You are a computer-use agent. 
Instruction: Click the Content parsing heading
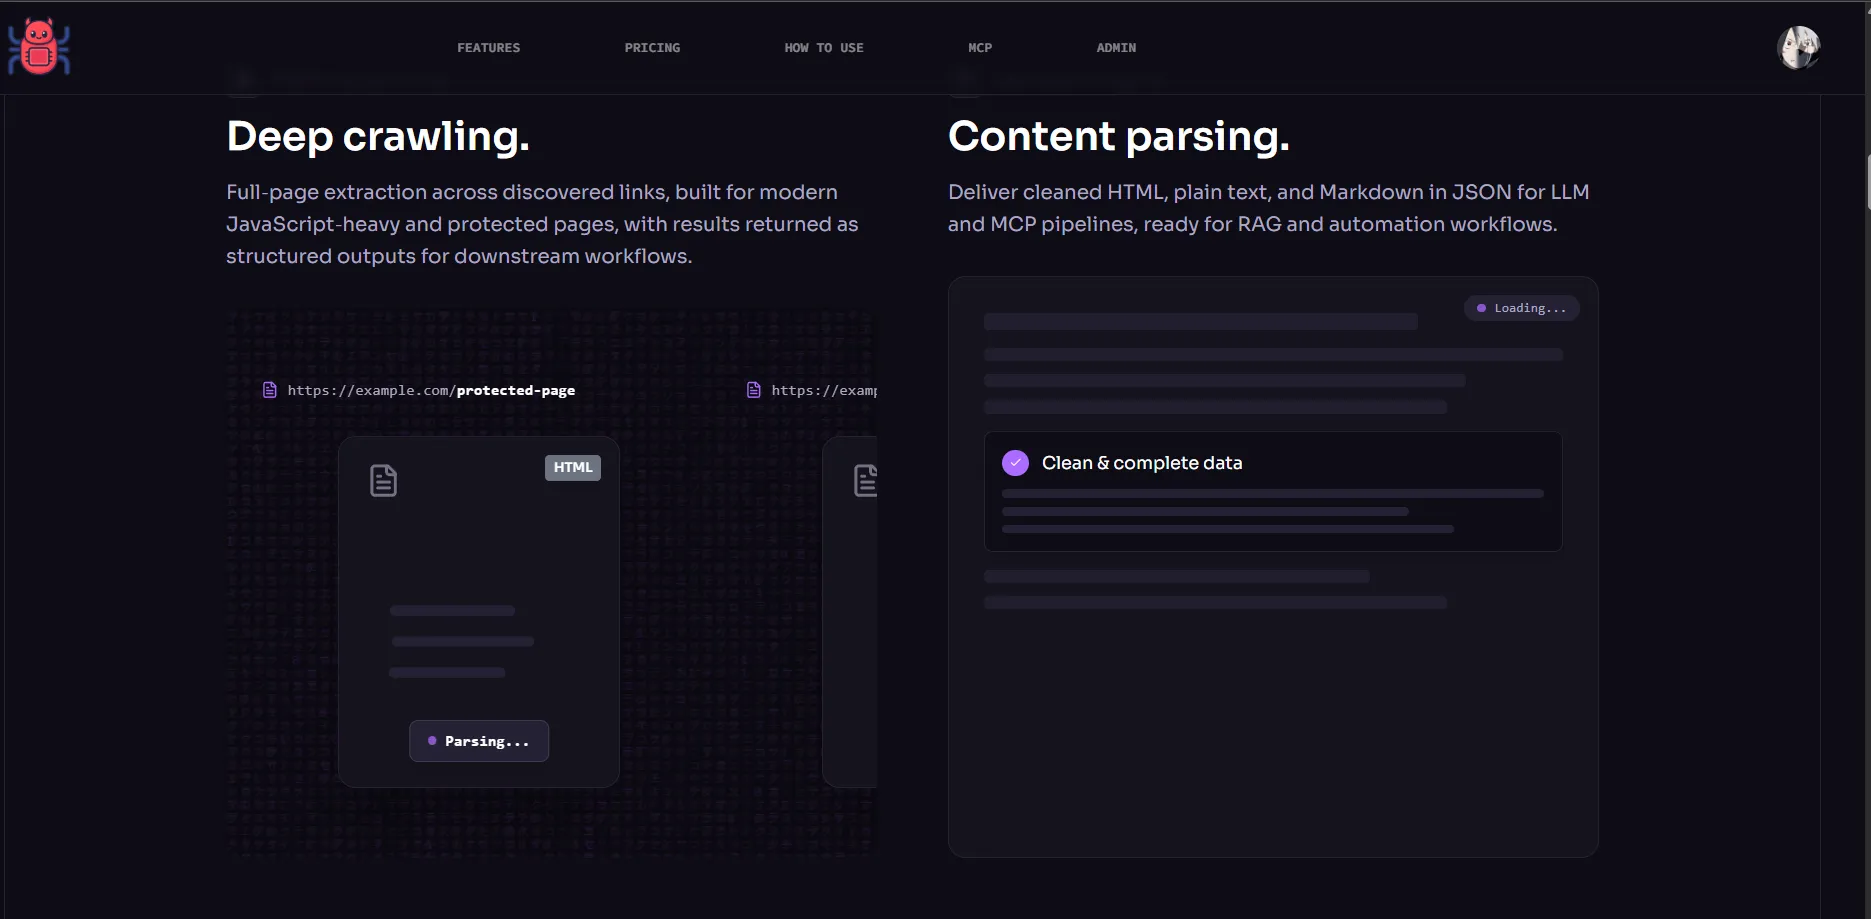(x=1118, y=136)
